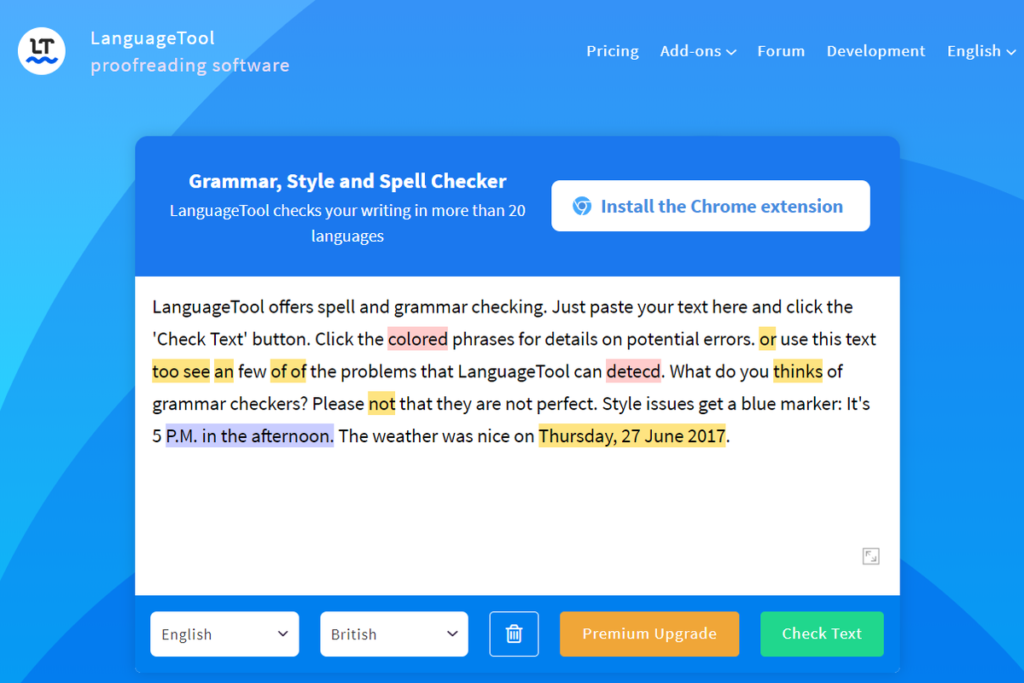Go to the Development page
Image resolution: width=1024 pixels, height=683 pixels.
[876, 51]
